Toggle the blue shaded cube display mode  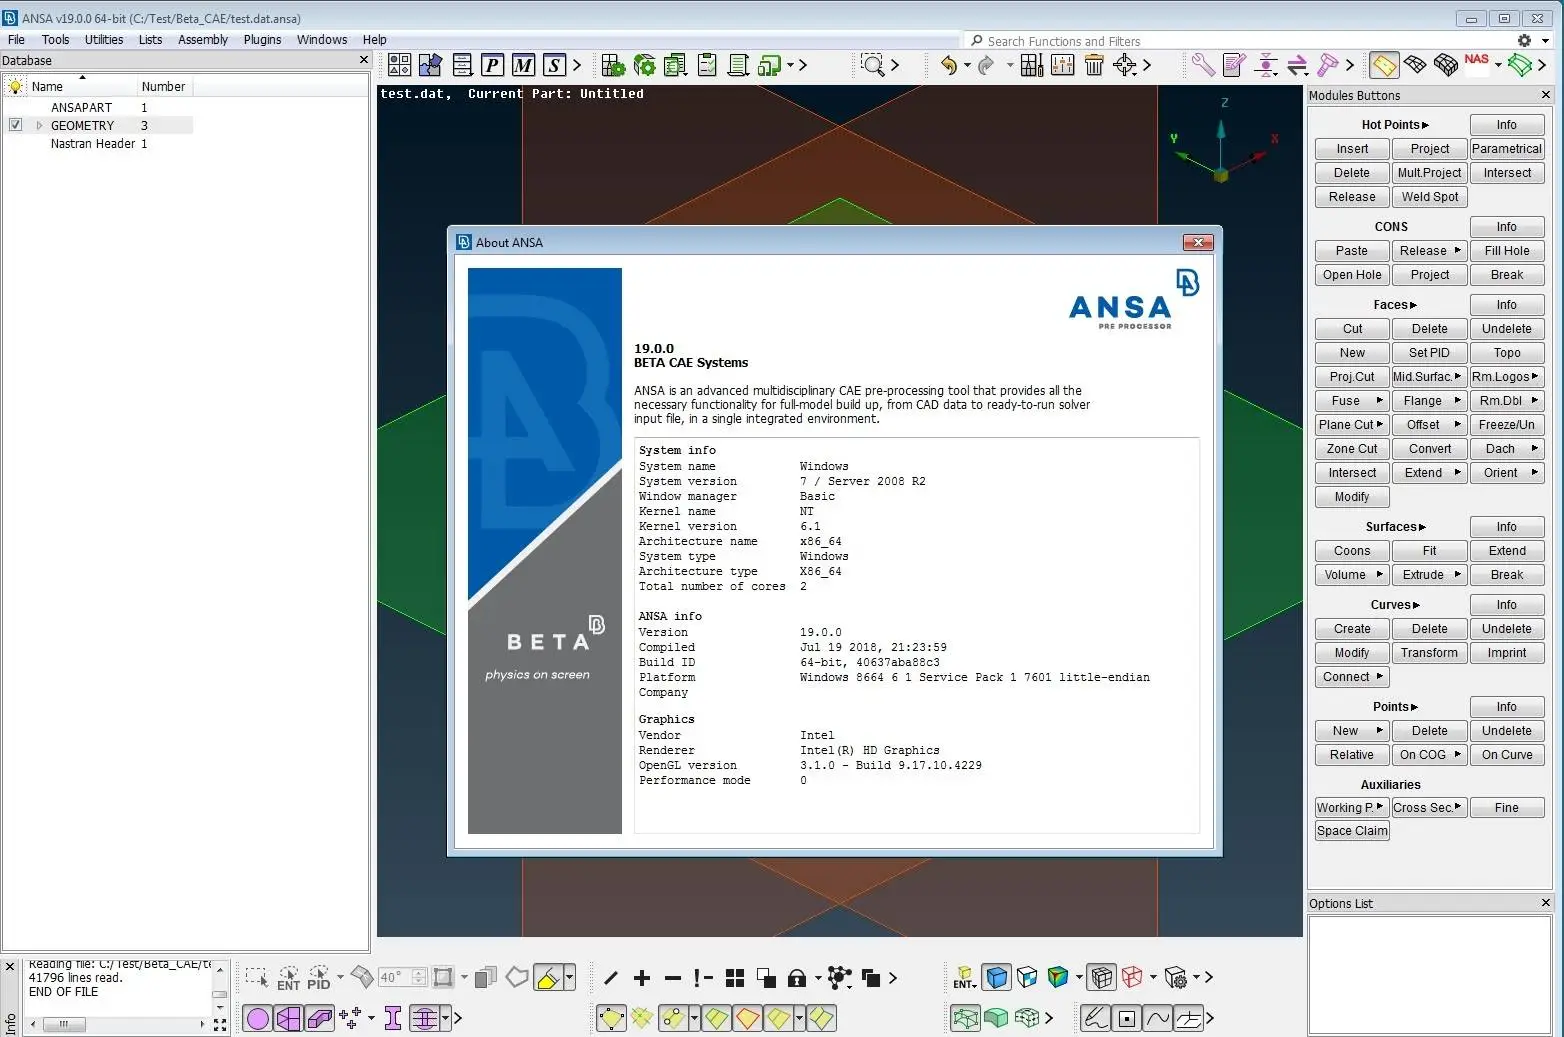[x=996, y=977]
